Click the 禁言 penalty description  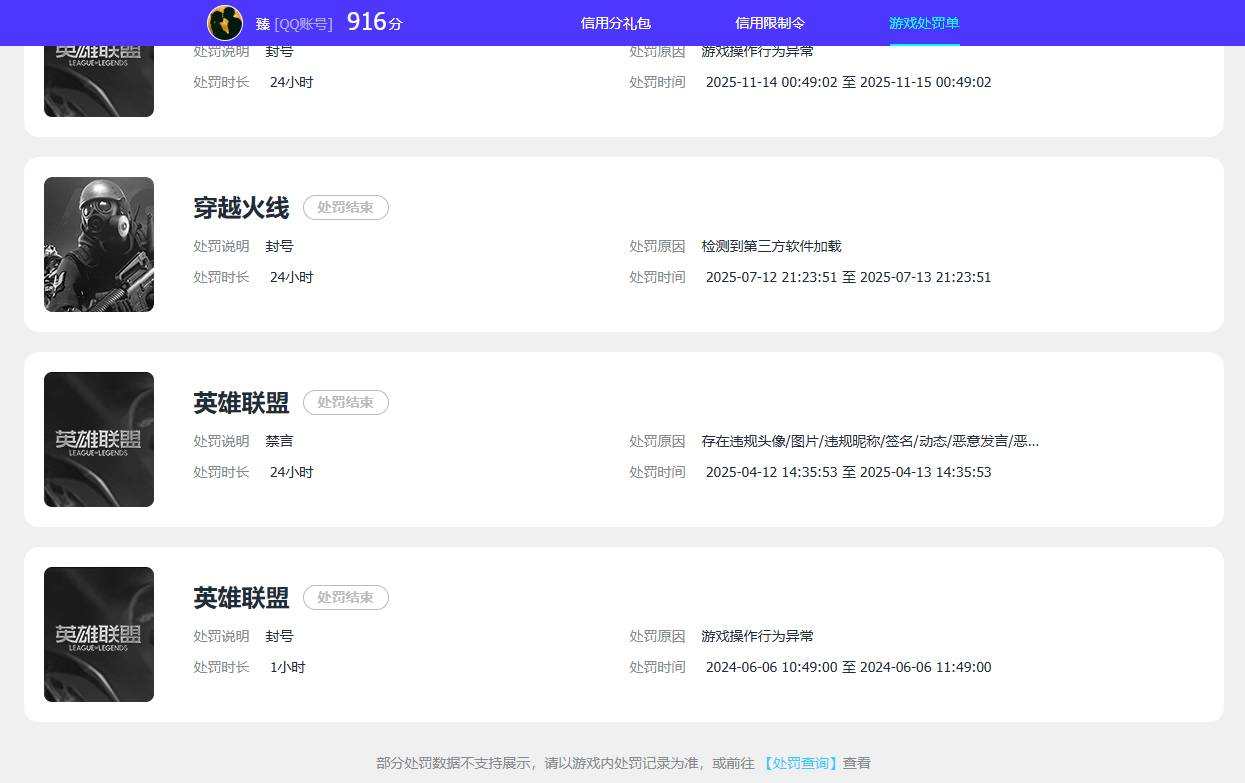280,441
